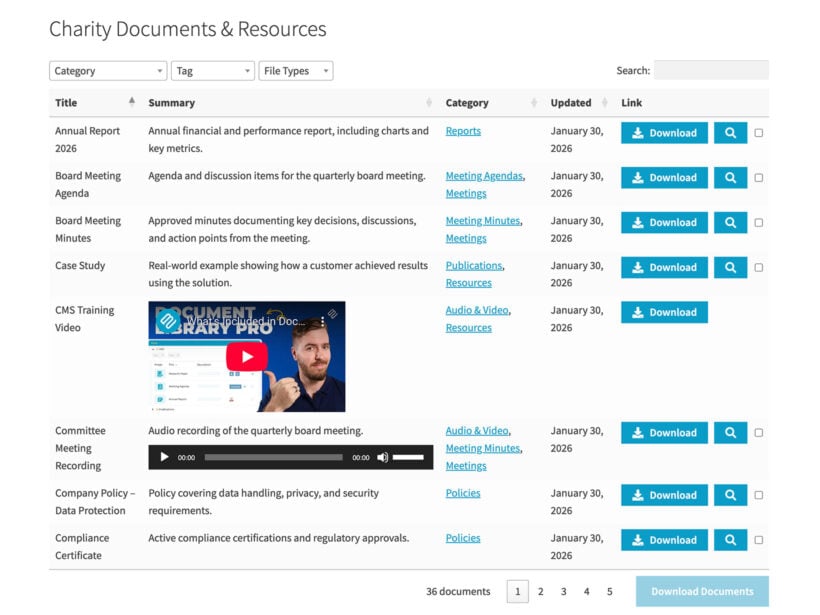This screenshot has width=820, height=615.
Task: Click the Company Policy preview magnifier
Action: click(732, 494)
